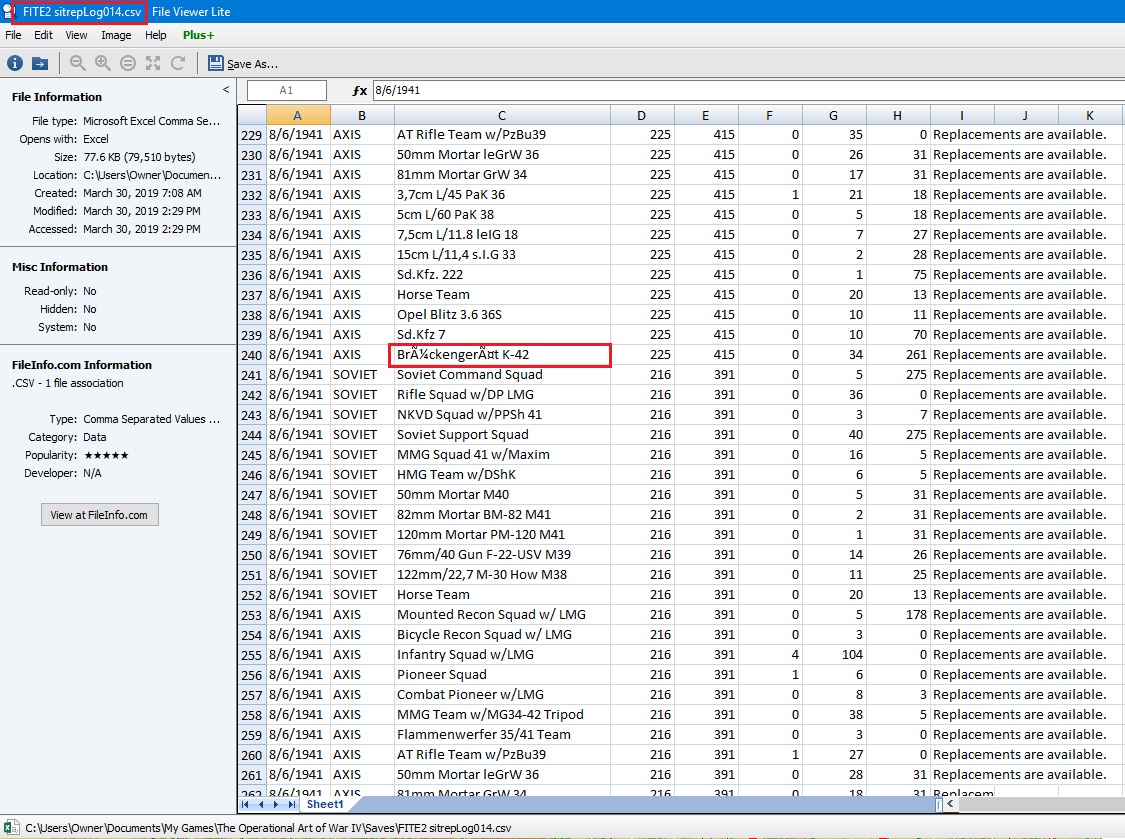
Task: Collapse the File Information side panel
Action: click(x=226, y=90)
